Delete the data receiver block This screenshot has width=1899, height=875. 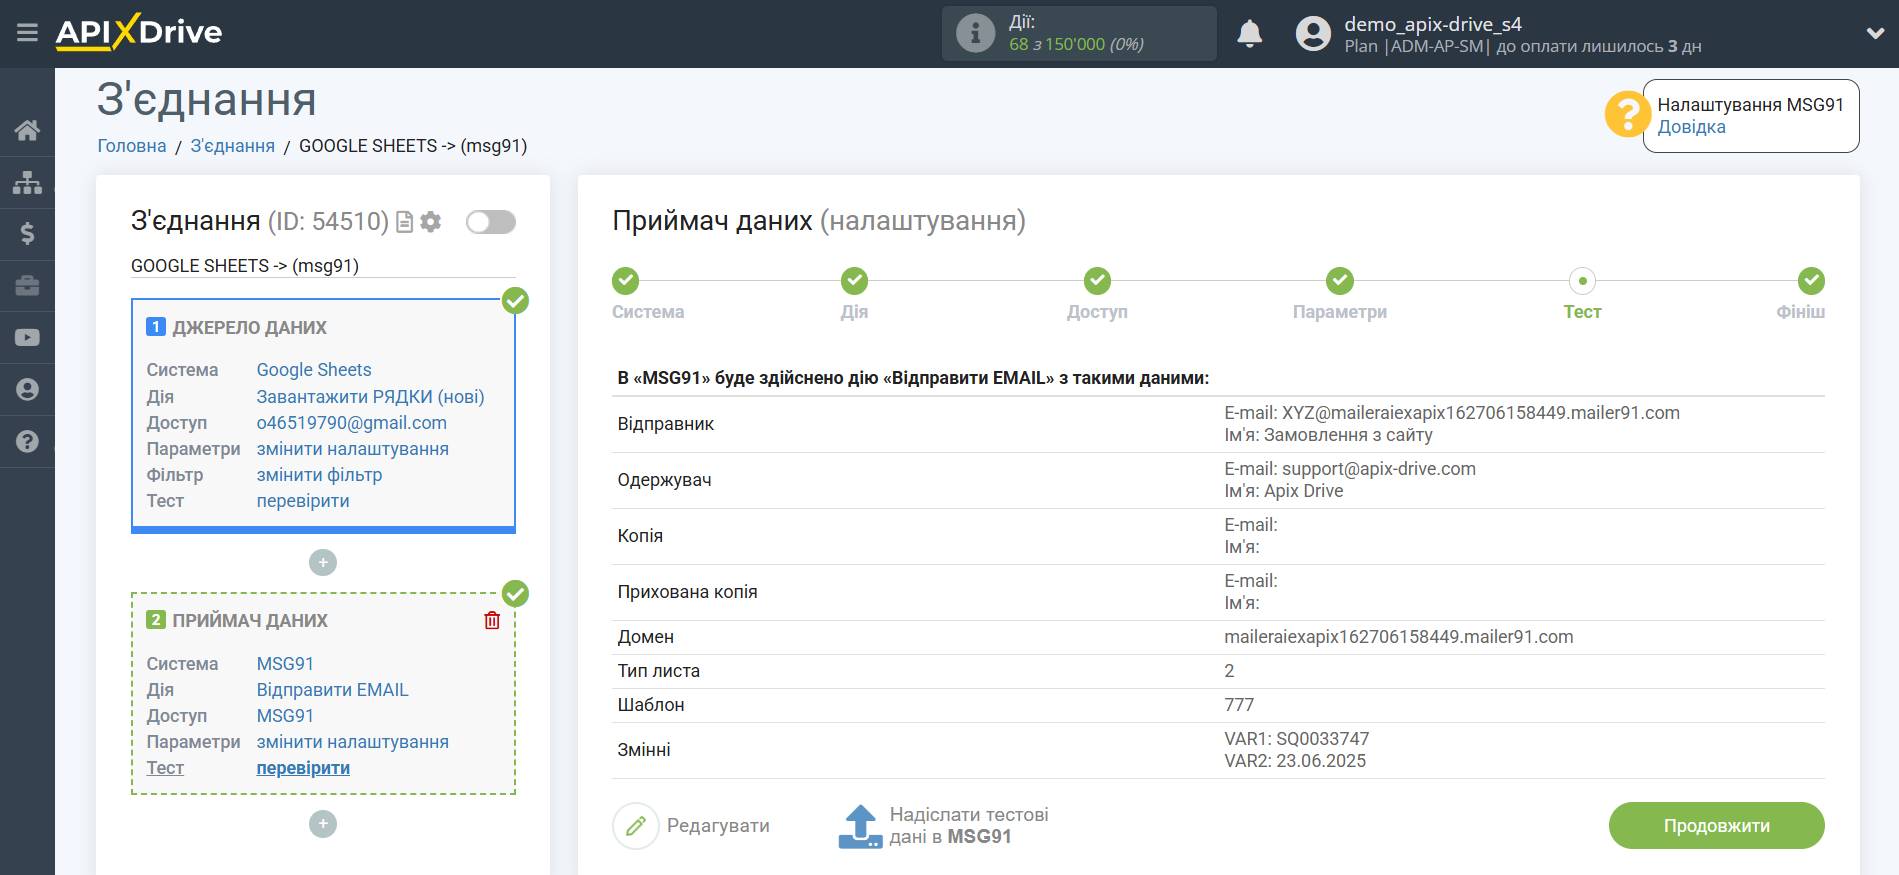coord(492,621)
